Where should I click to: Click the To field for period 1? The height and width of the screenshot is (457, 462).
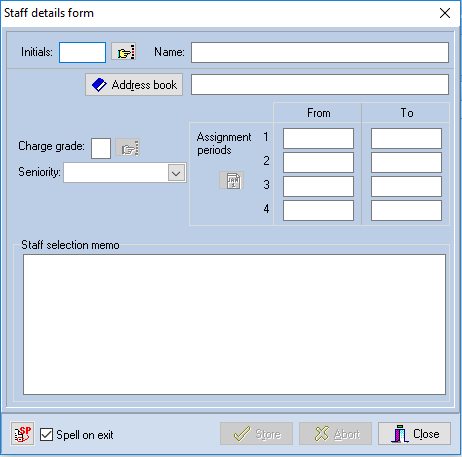406,138
